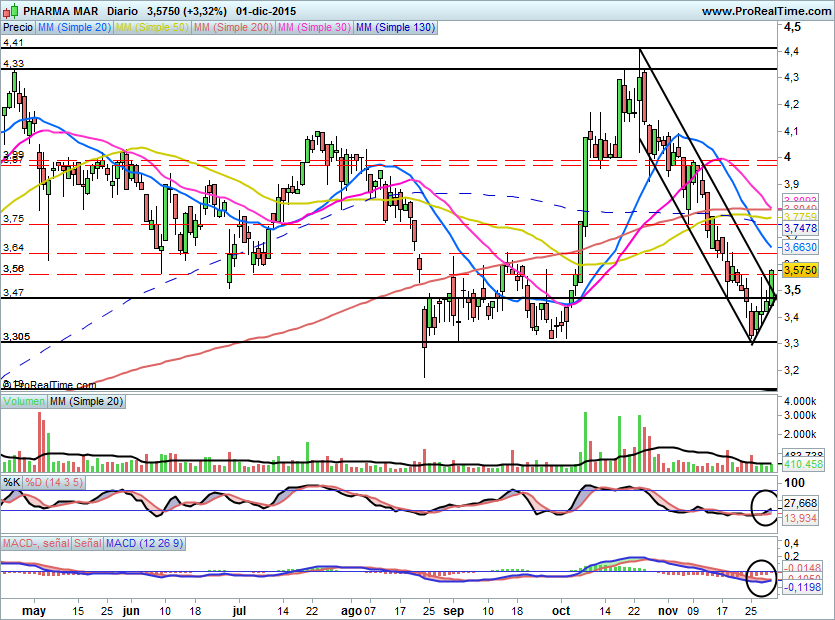Open the MM (Simple 130) indicator label
The height and width of the screenshot is (620, 835).
coord(396,28)
